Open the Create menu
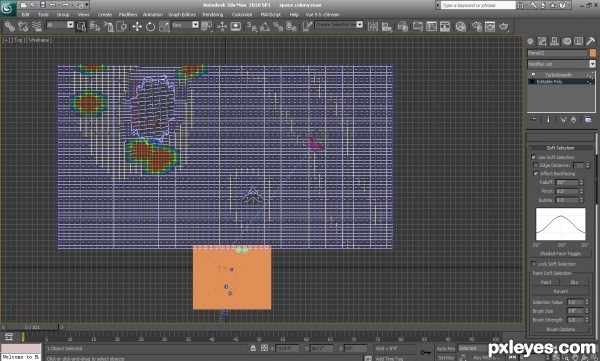600x361 pixels. coord(105,15)
